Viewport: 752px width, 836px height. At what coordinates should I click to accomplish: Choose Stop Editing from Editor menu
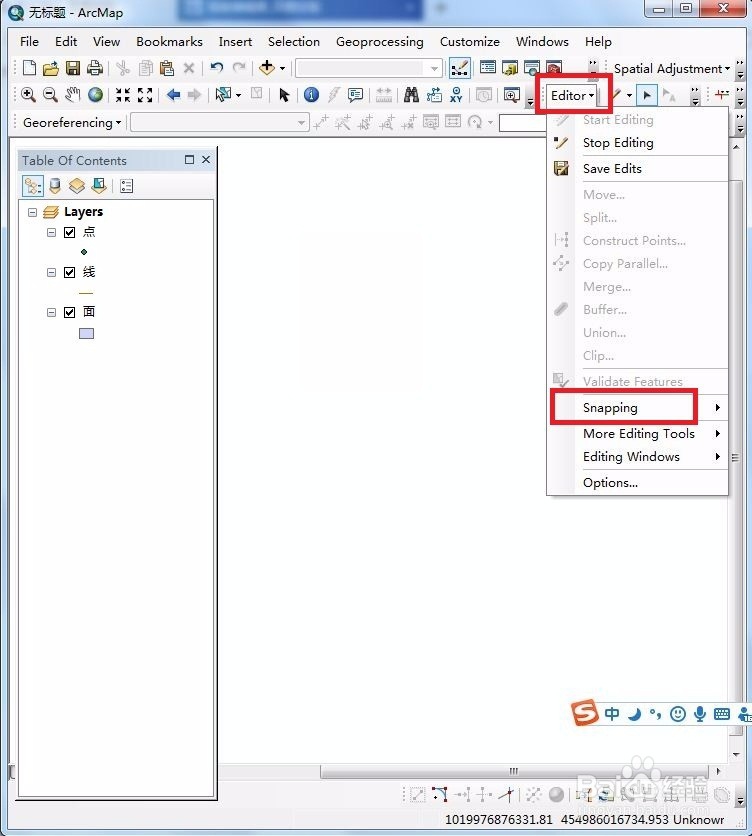(637, 143)
